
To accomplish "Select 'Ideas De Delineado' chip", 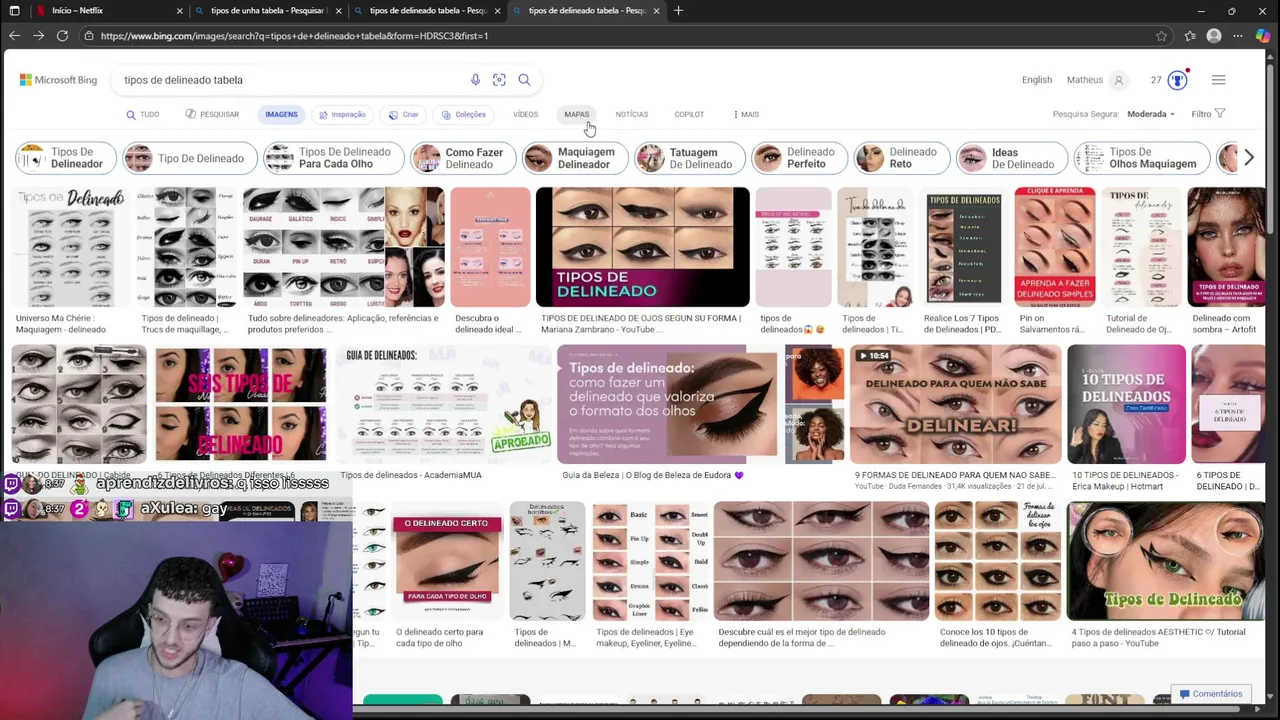I will pos(1011,158).
